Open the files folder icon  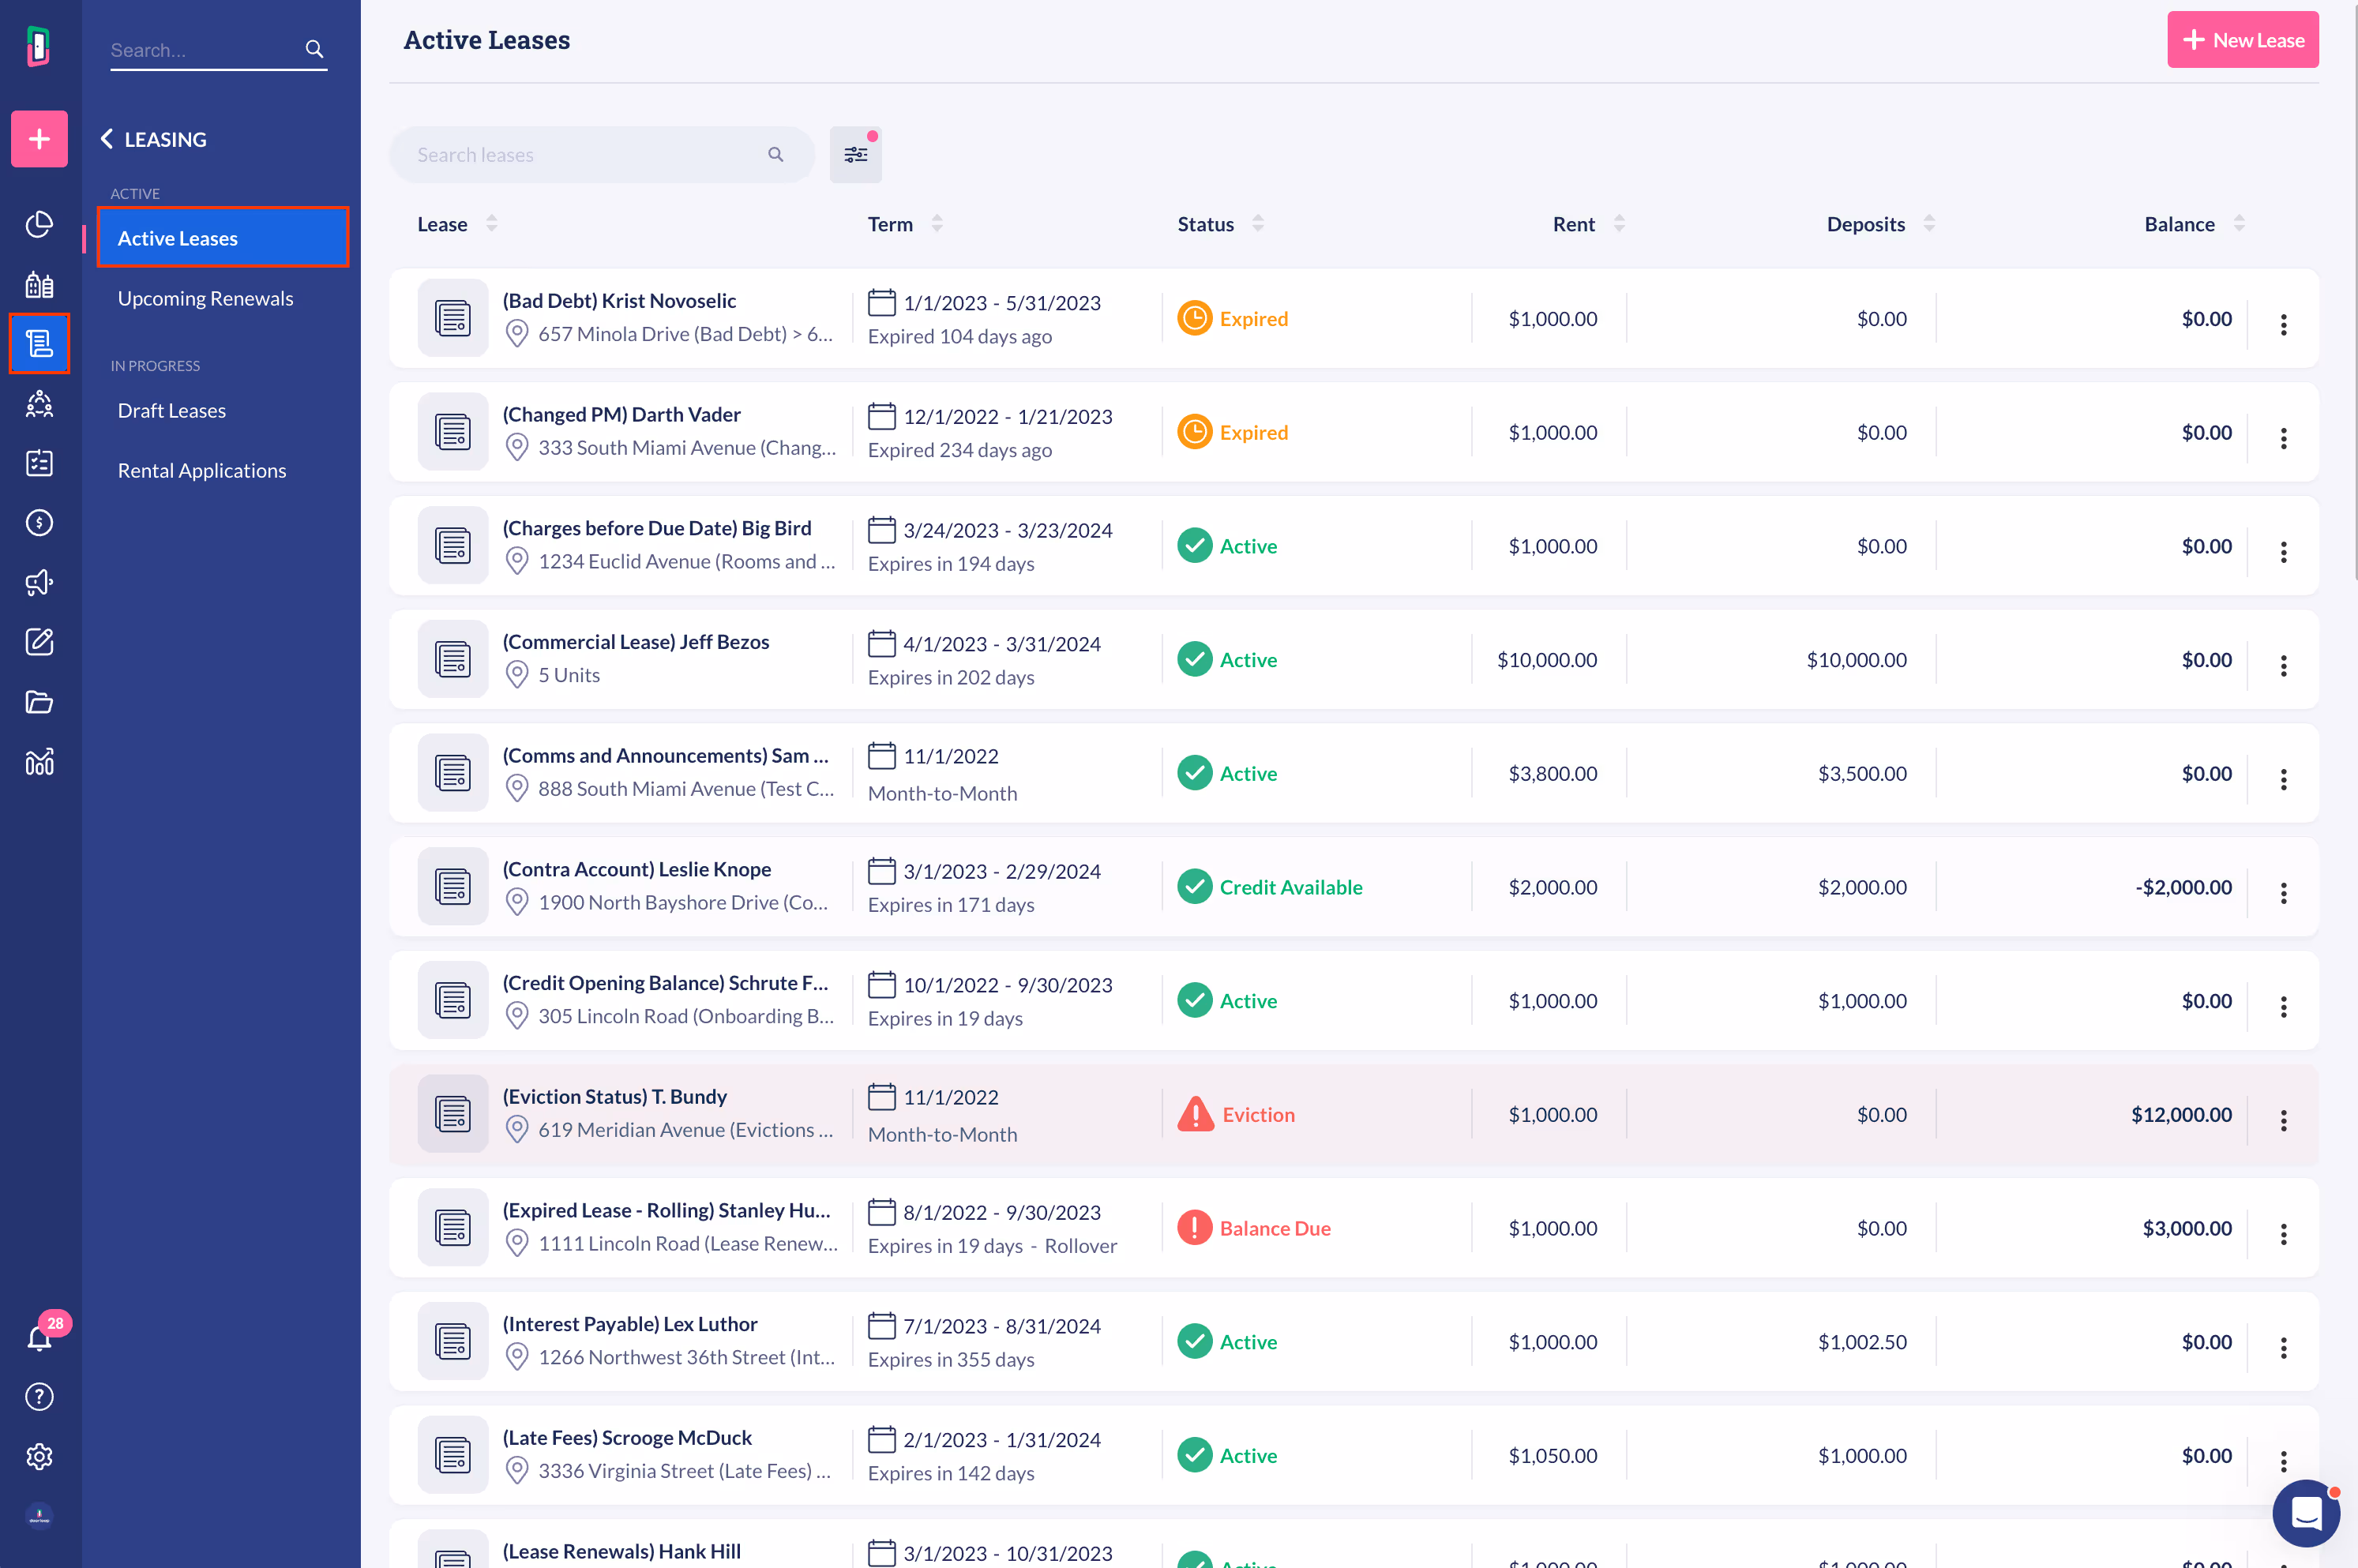click(39, 702)
